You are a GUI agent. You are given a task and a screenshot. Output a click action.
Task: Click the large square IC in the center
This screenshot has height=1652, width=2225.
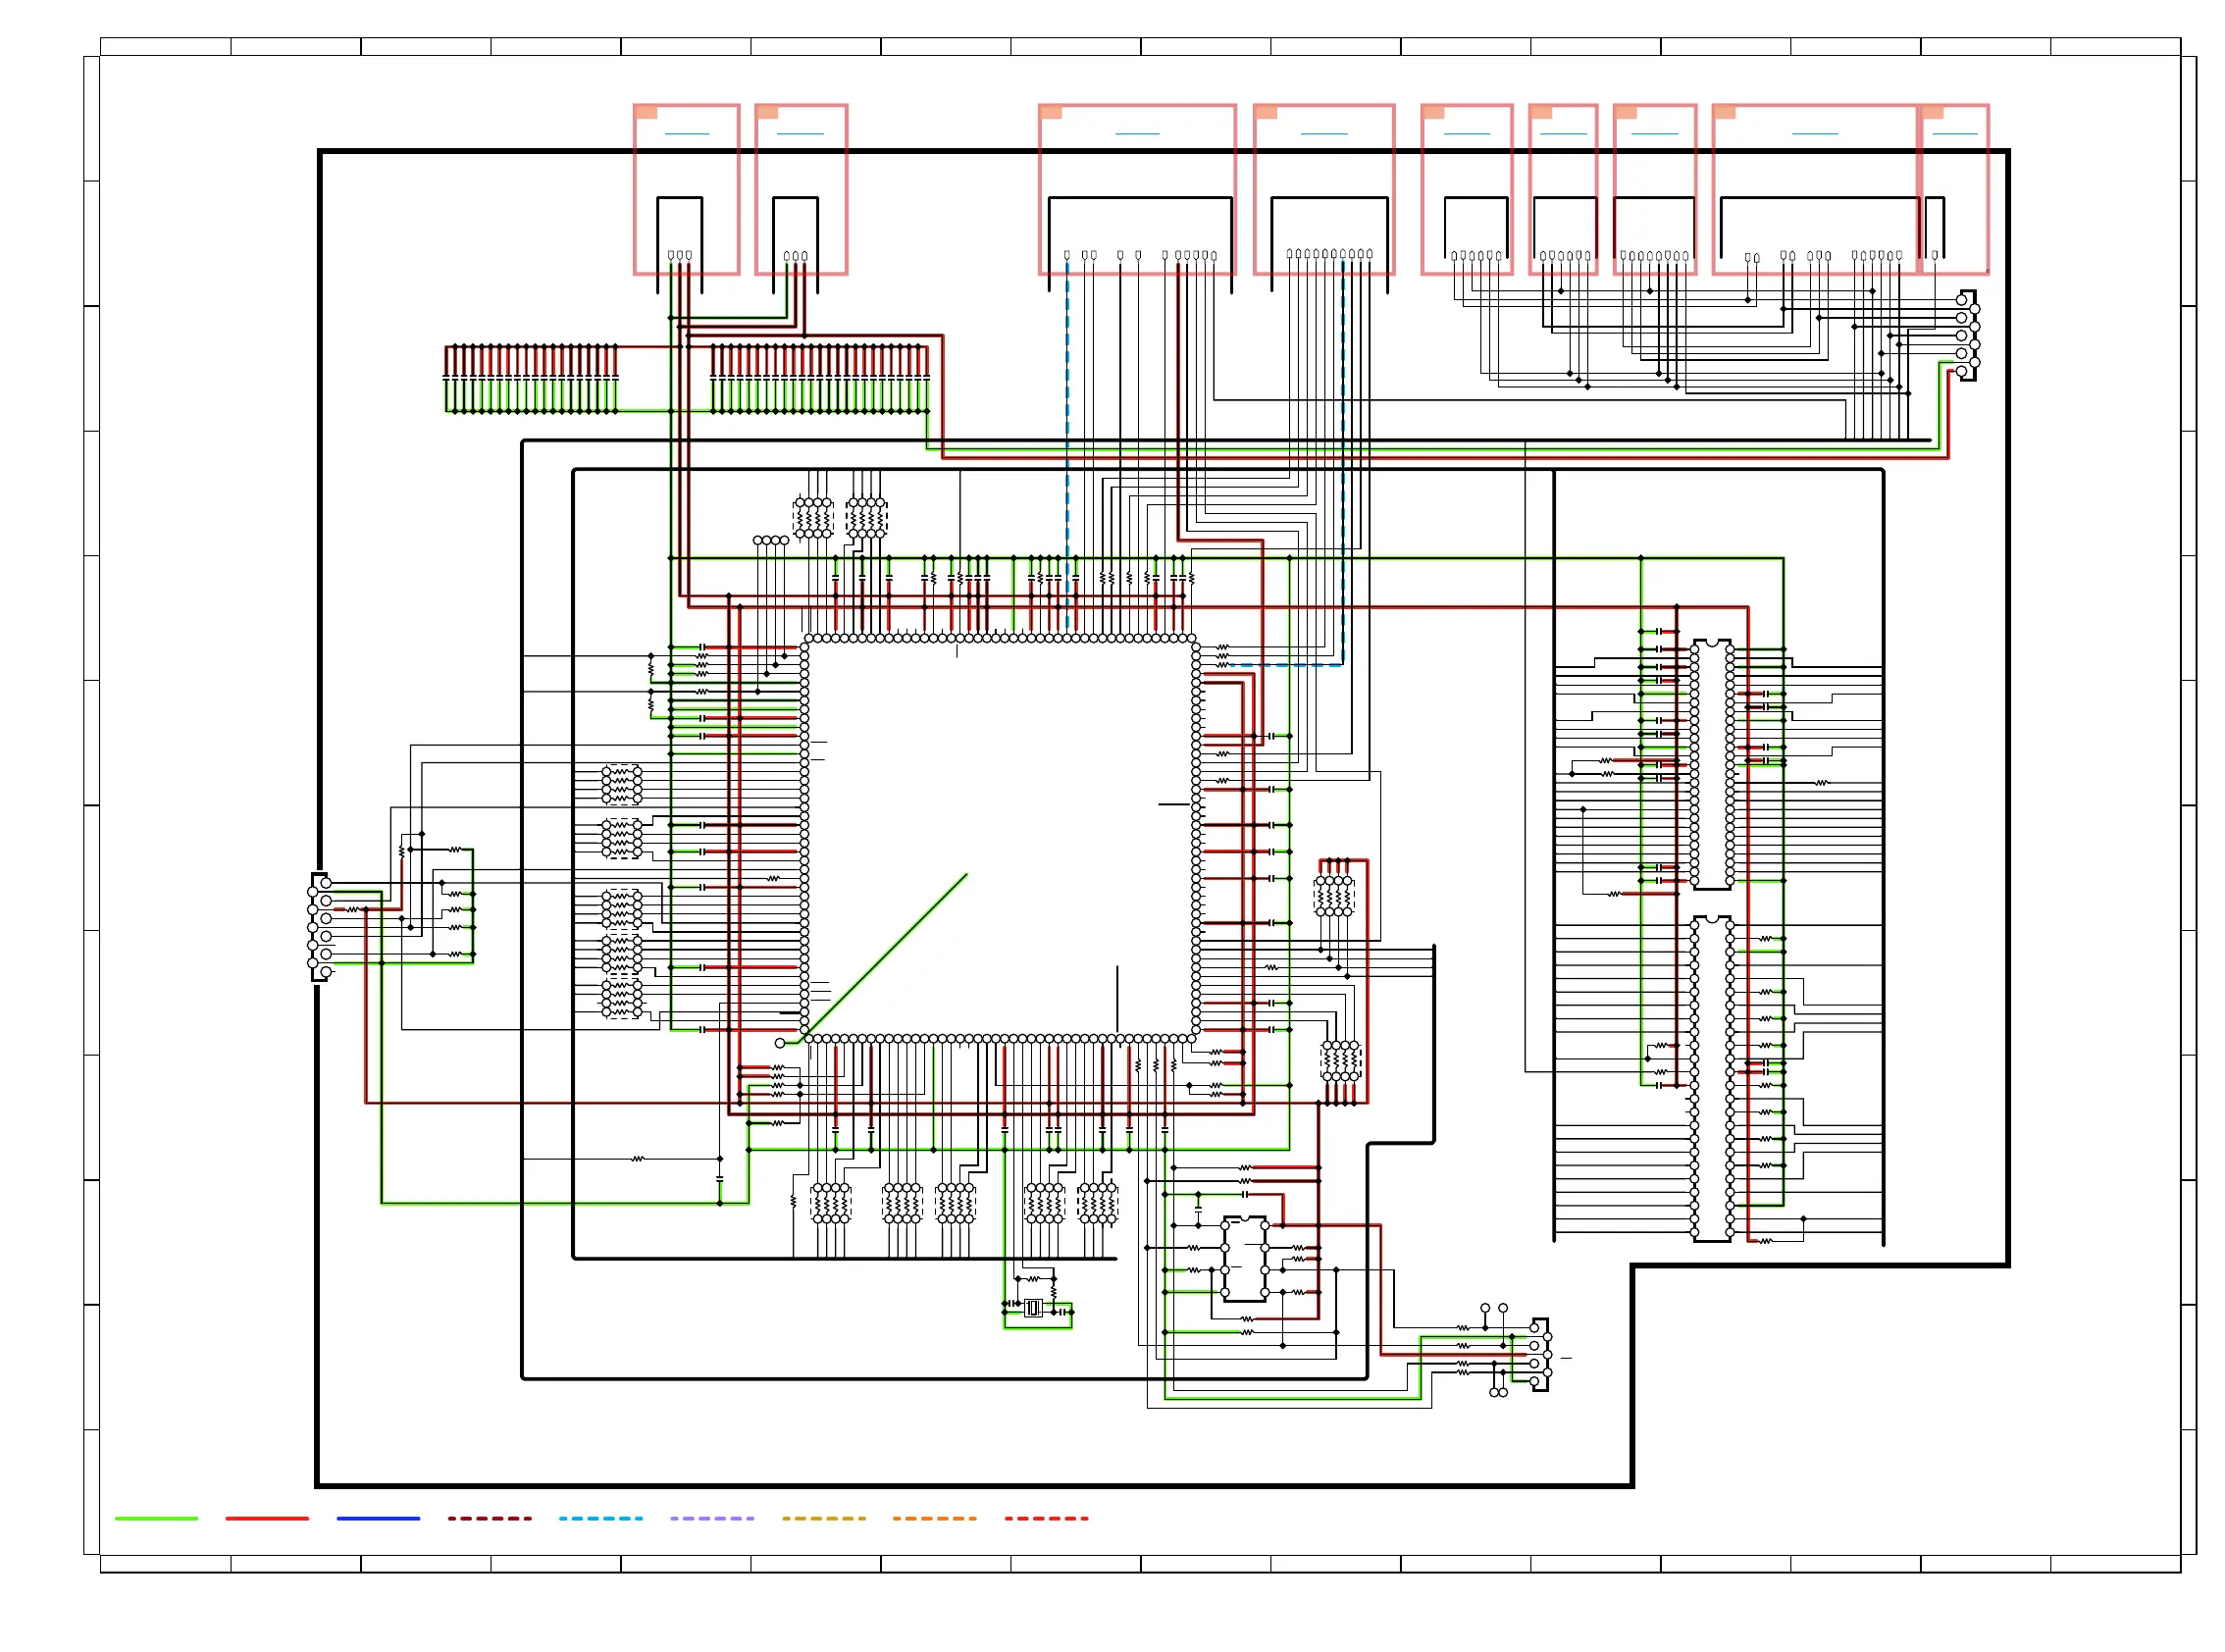click(1000, 839)
